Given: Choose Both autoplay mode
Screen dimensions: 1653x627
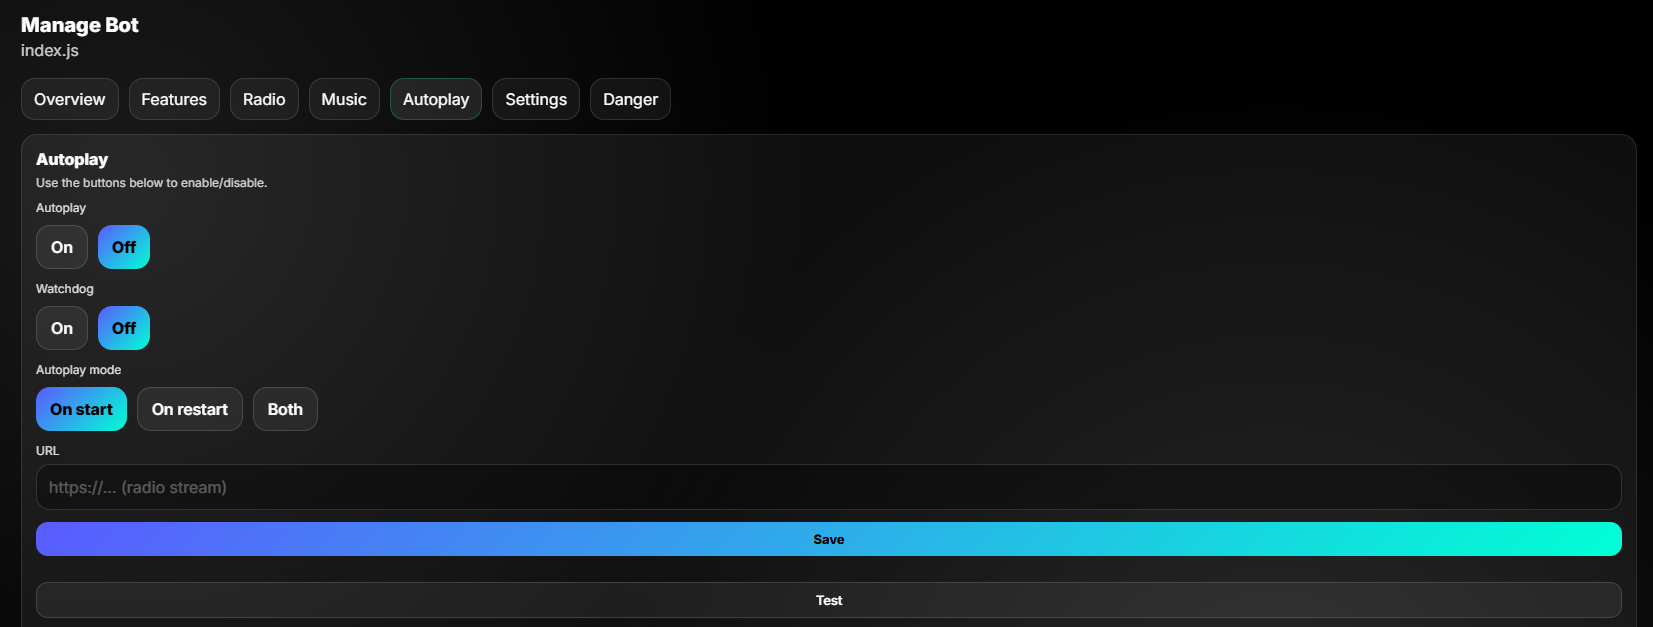Looking at the screenshot, I should (x=285, y=409).
